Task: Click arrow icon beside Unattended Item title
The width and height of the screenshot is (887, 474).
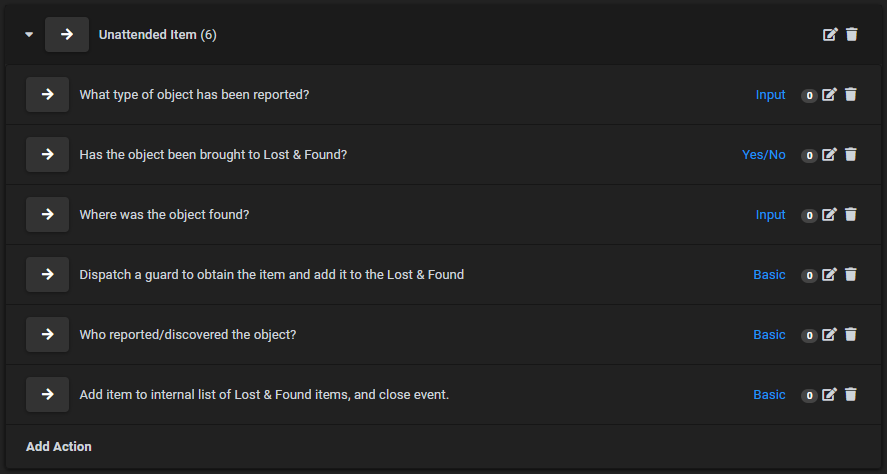Action: coord(67,35)
